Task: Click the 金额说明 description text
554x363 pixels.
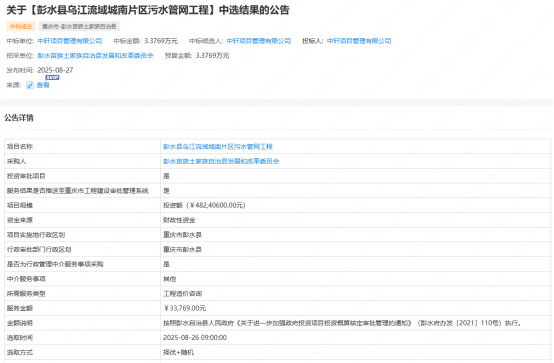Action: pos(342,323)
